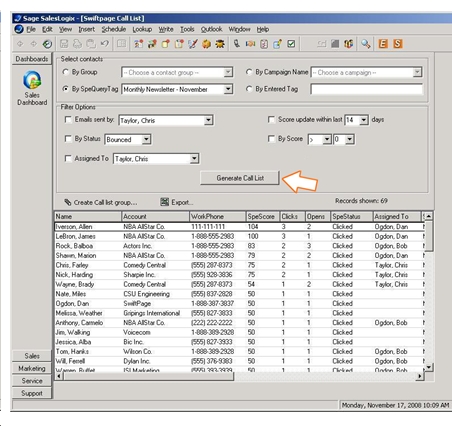Click the save disk toolbar icon
The image size is (452, 426).
64,44
